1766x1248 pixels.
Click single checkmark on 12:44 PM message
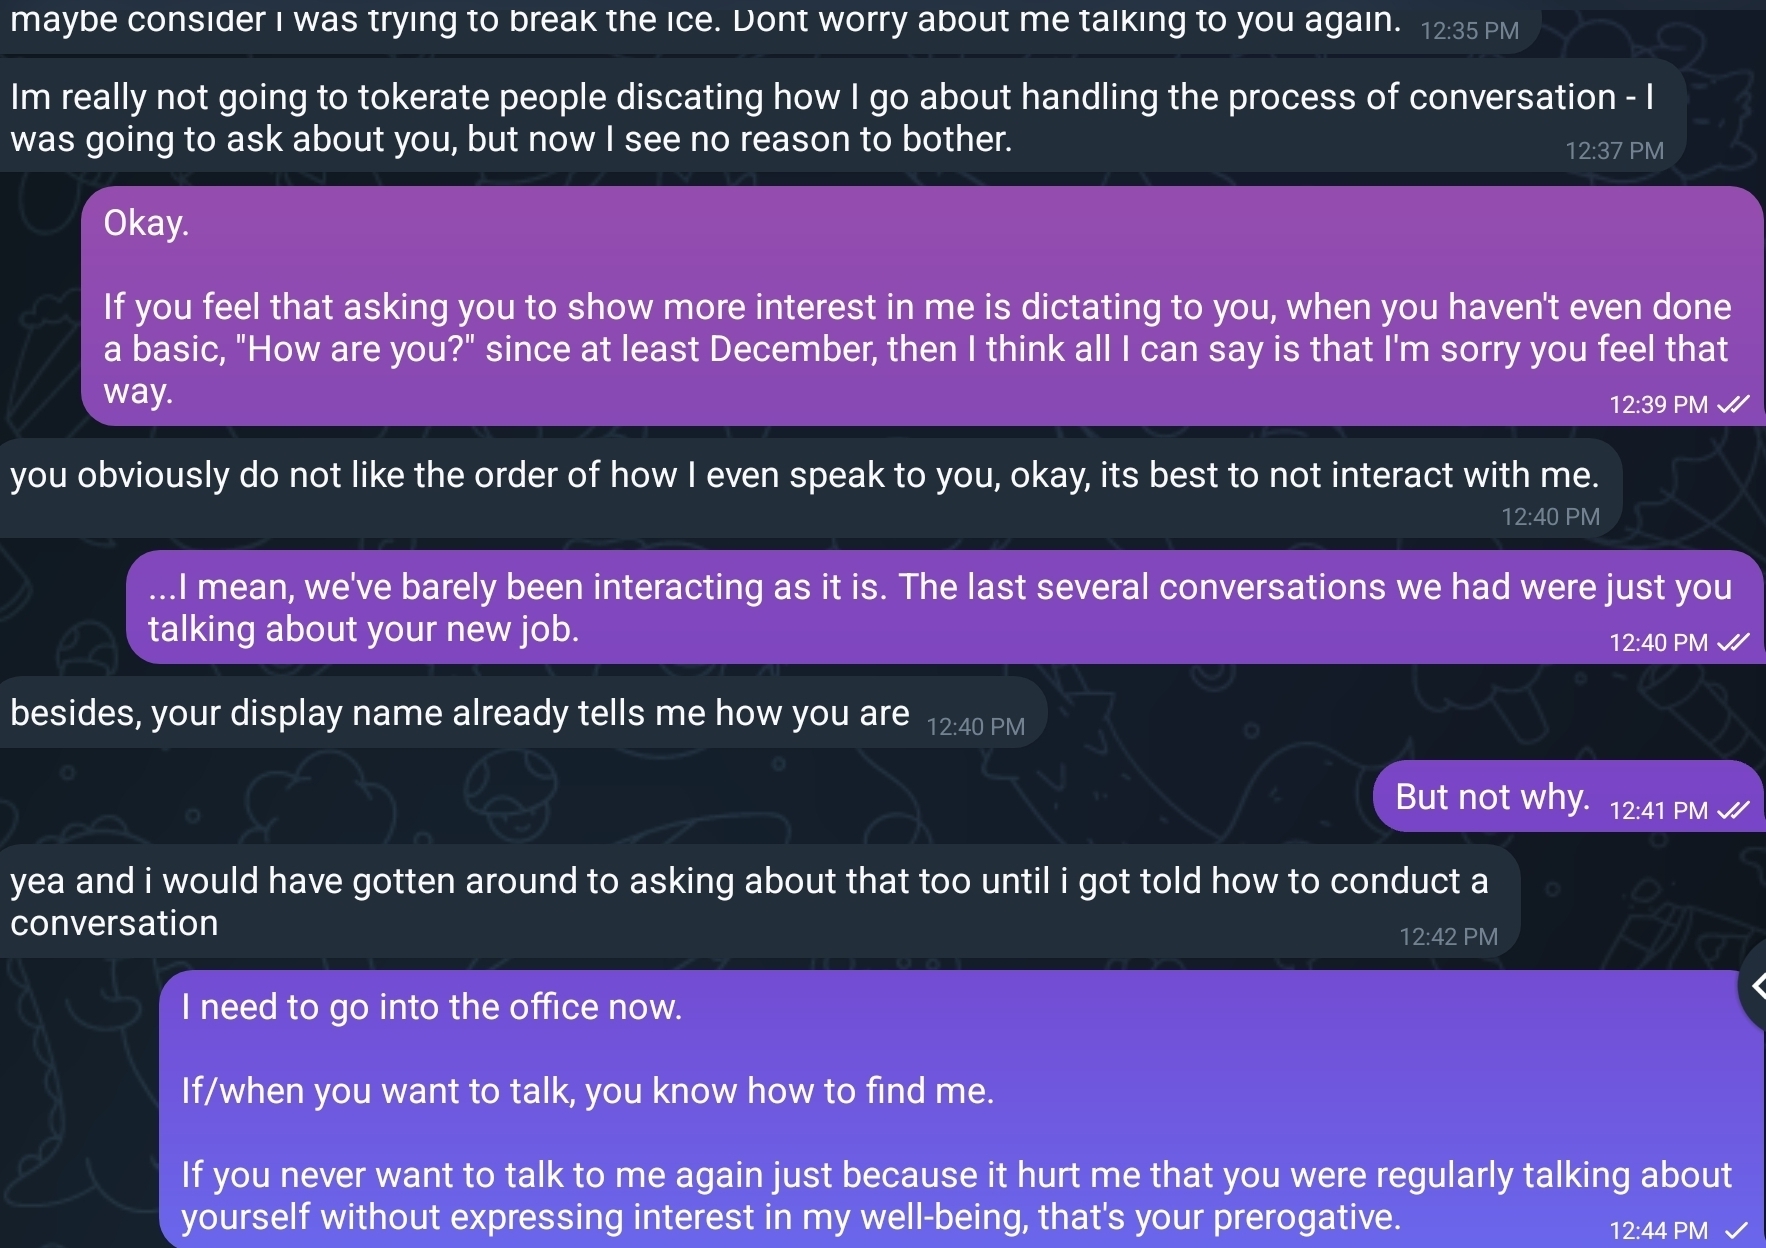coord(1737,1229)
